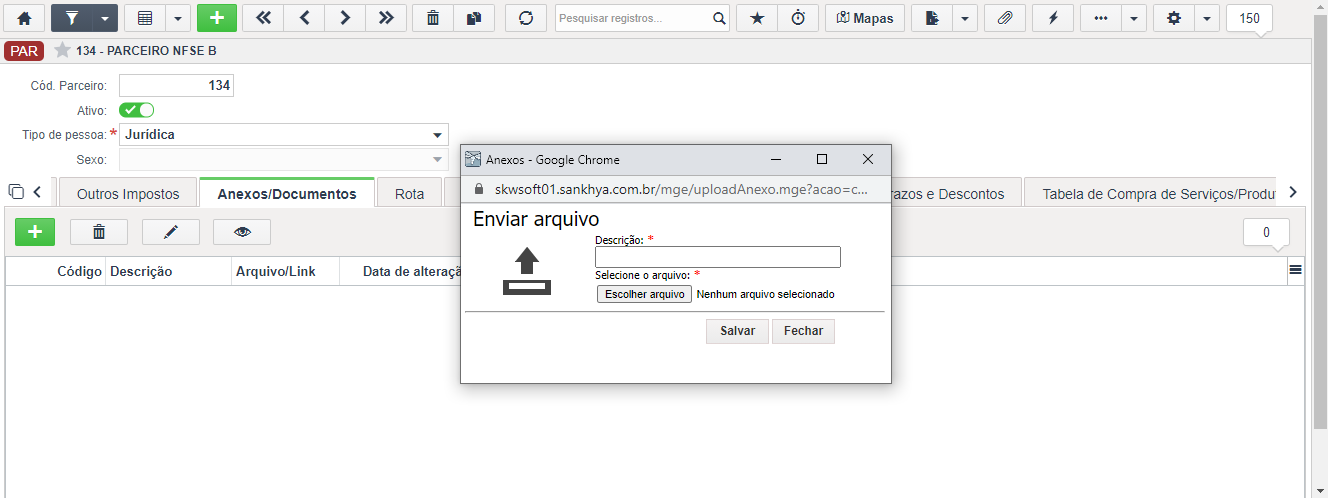Select the Anexos/Documentos tab
The height and width of the screenshot is (498, 1328).
287,194
